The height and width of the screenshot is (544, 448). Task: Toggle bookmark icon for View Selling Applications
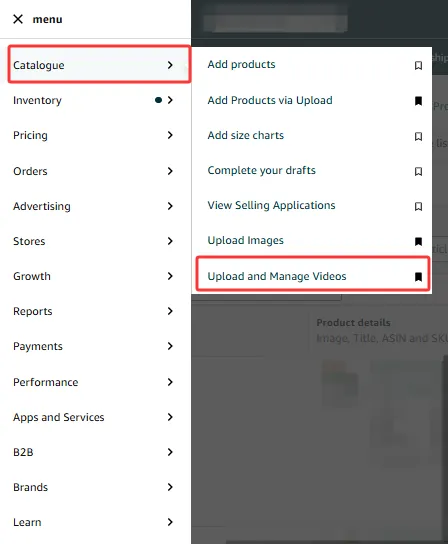click(419, 206)
